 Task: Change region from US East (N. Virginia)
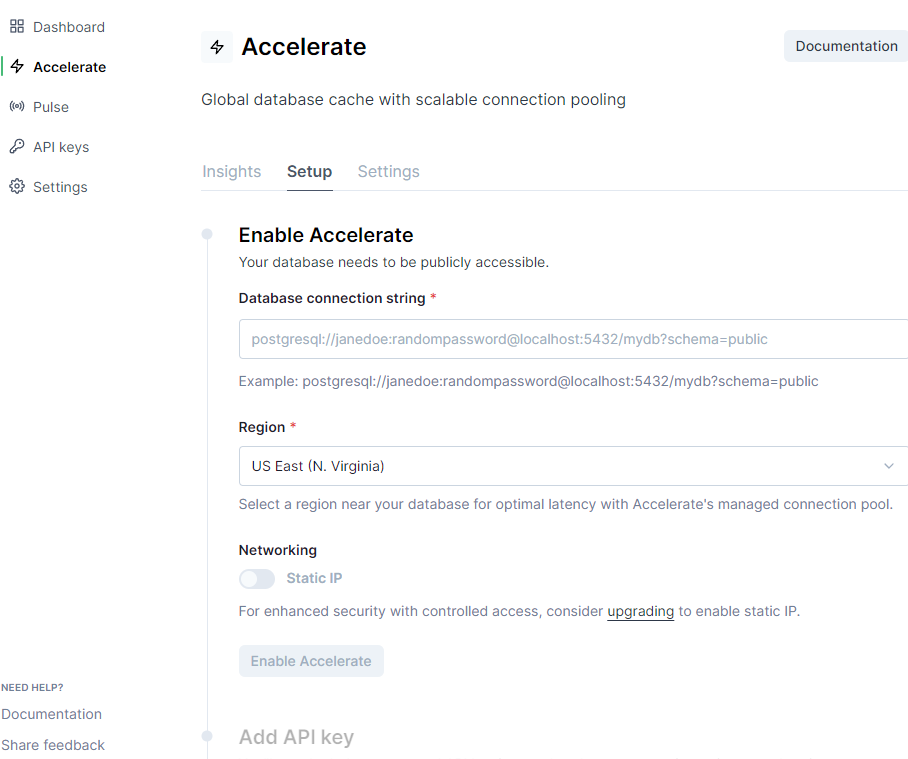coord(570,466)
